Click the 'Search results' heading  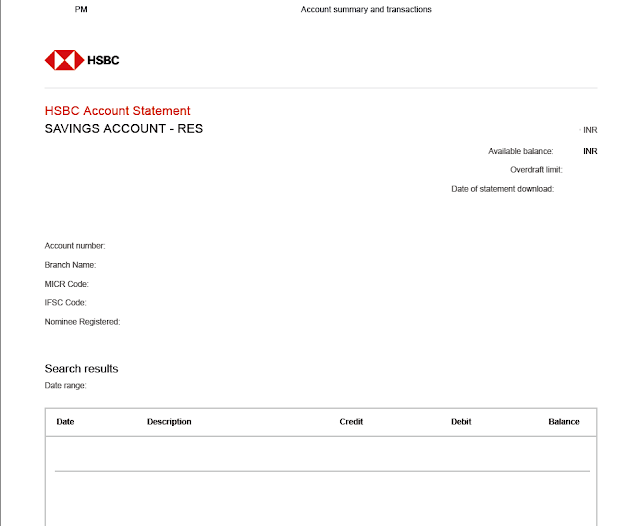coord(81,368)
